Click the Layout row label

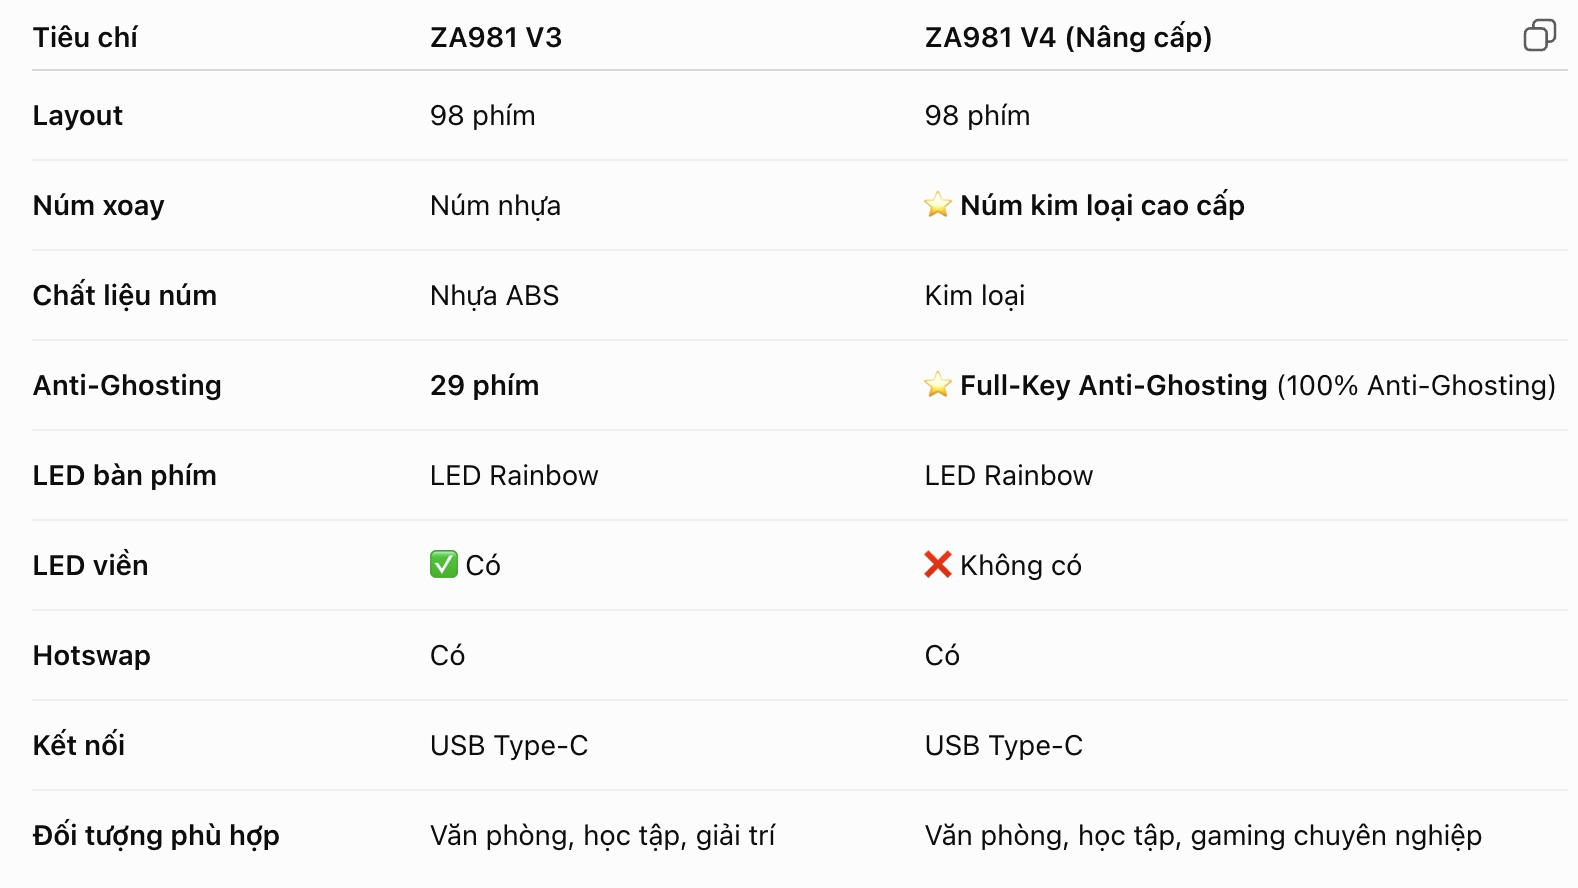click(x=77, y=116)
